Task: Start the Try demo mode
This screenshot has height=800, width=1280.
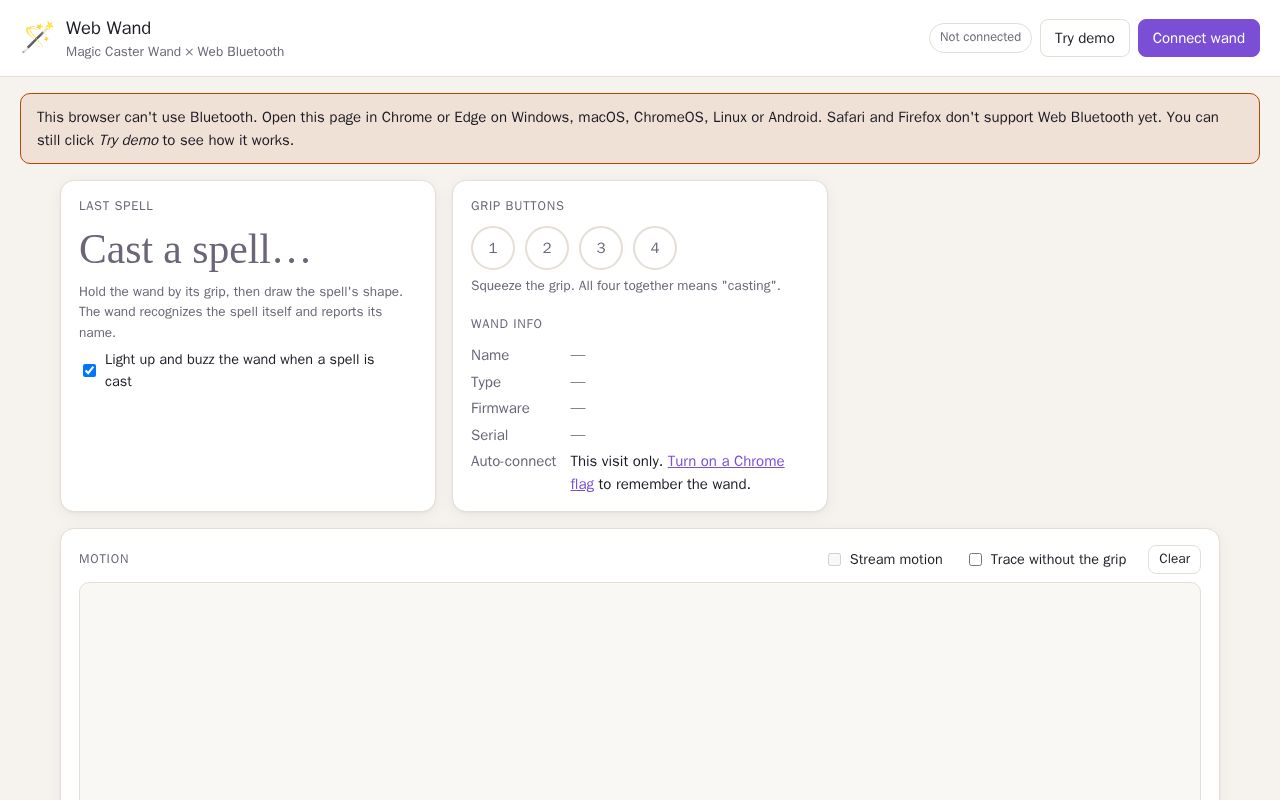Action: pyautogui.click(x=1084, y=38)
